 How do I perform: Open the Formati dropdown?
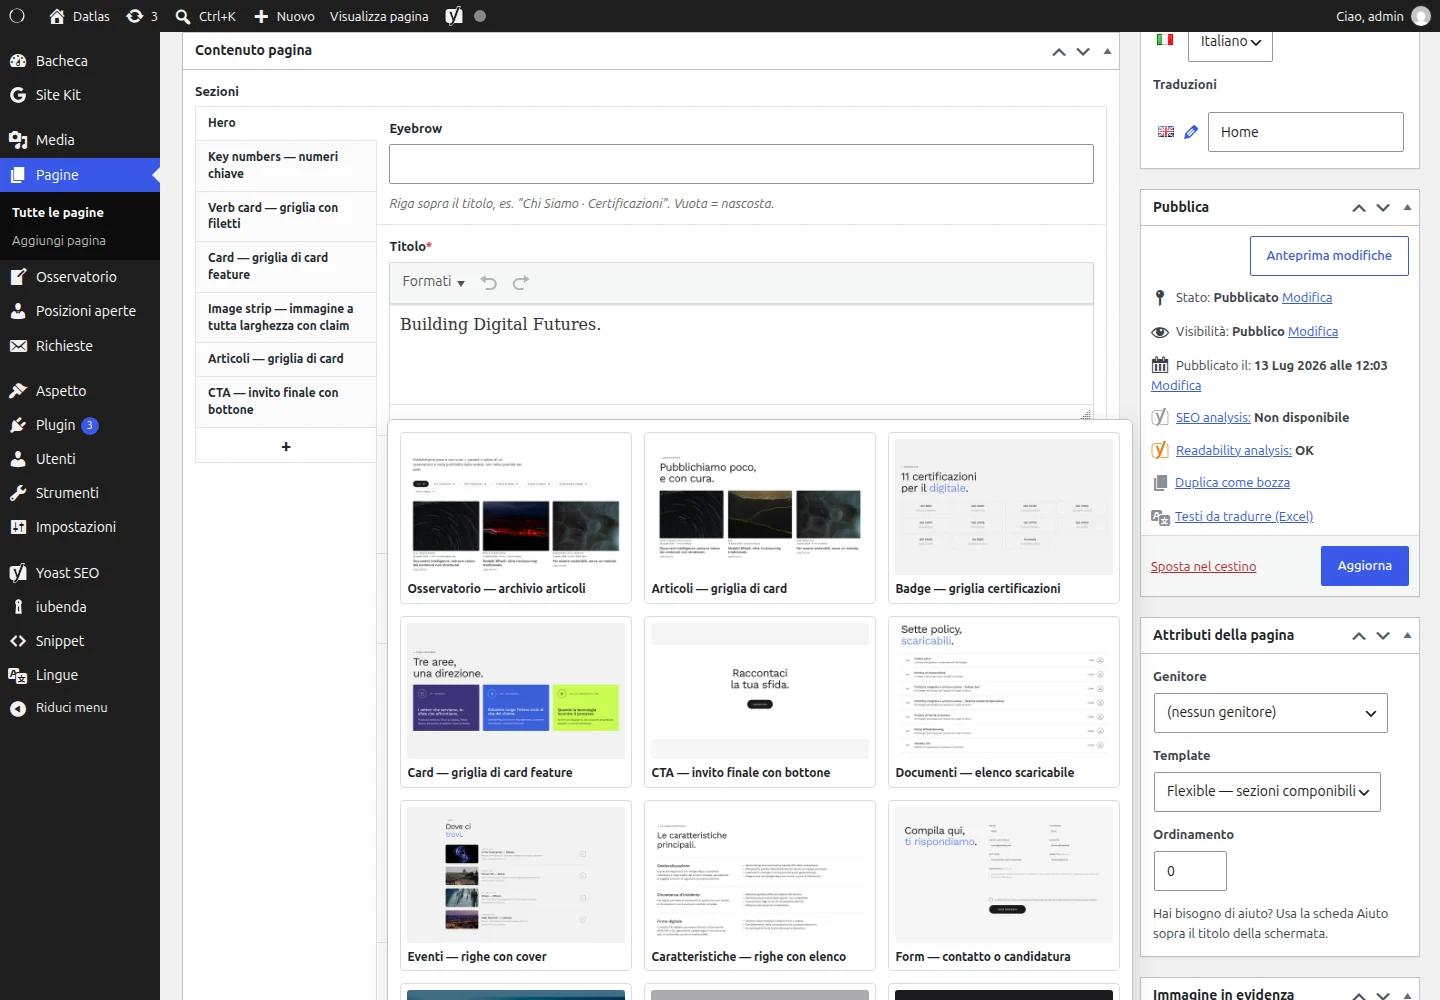[433, 283]
